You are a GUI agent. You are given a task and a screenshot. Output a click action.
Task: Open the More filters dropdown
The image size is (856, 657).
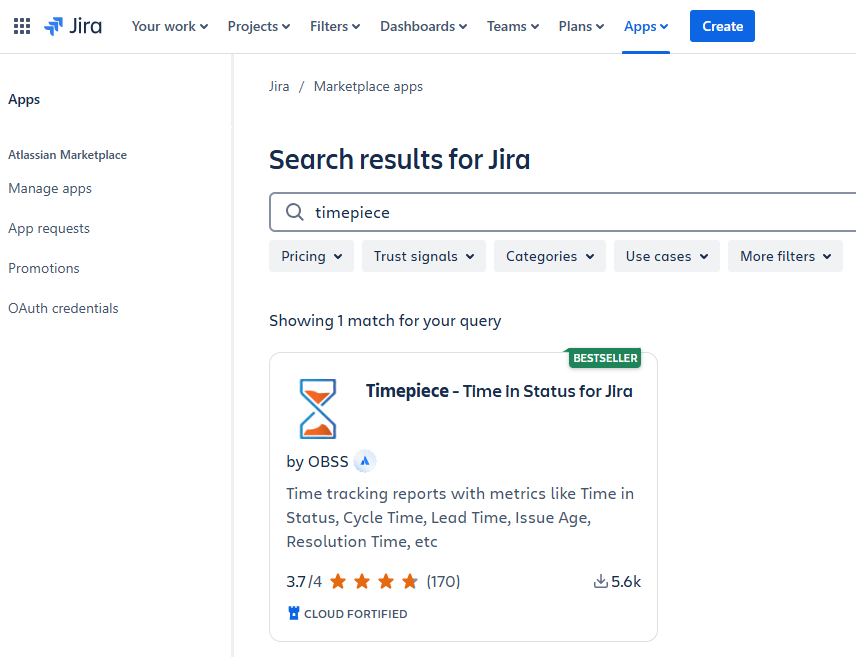[785, 256]
